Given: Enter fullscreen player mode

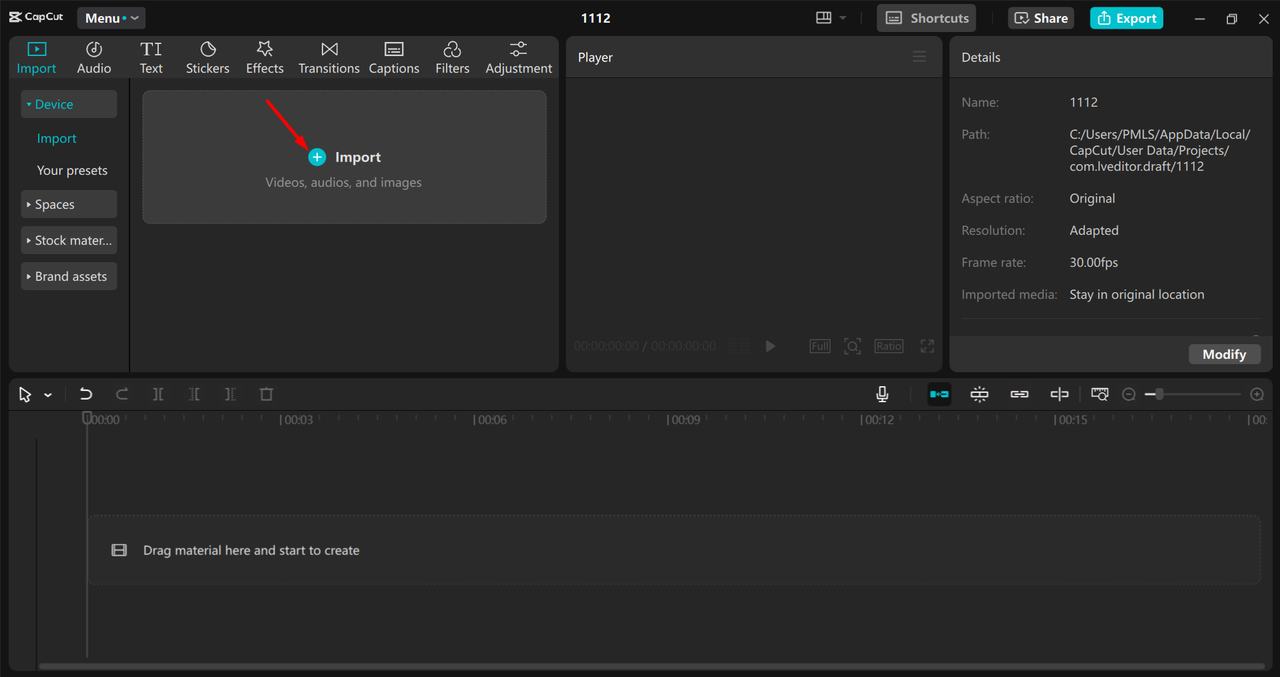Looking at the screenshot, I should click(927, 346).
